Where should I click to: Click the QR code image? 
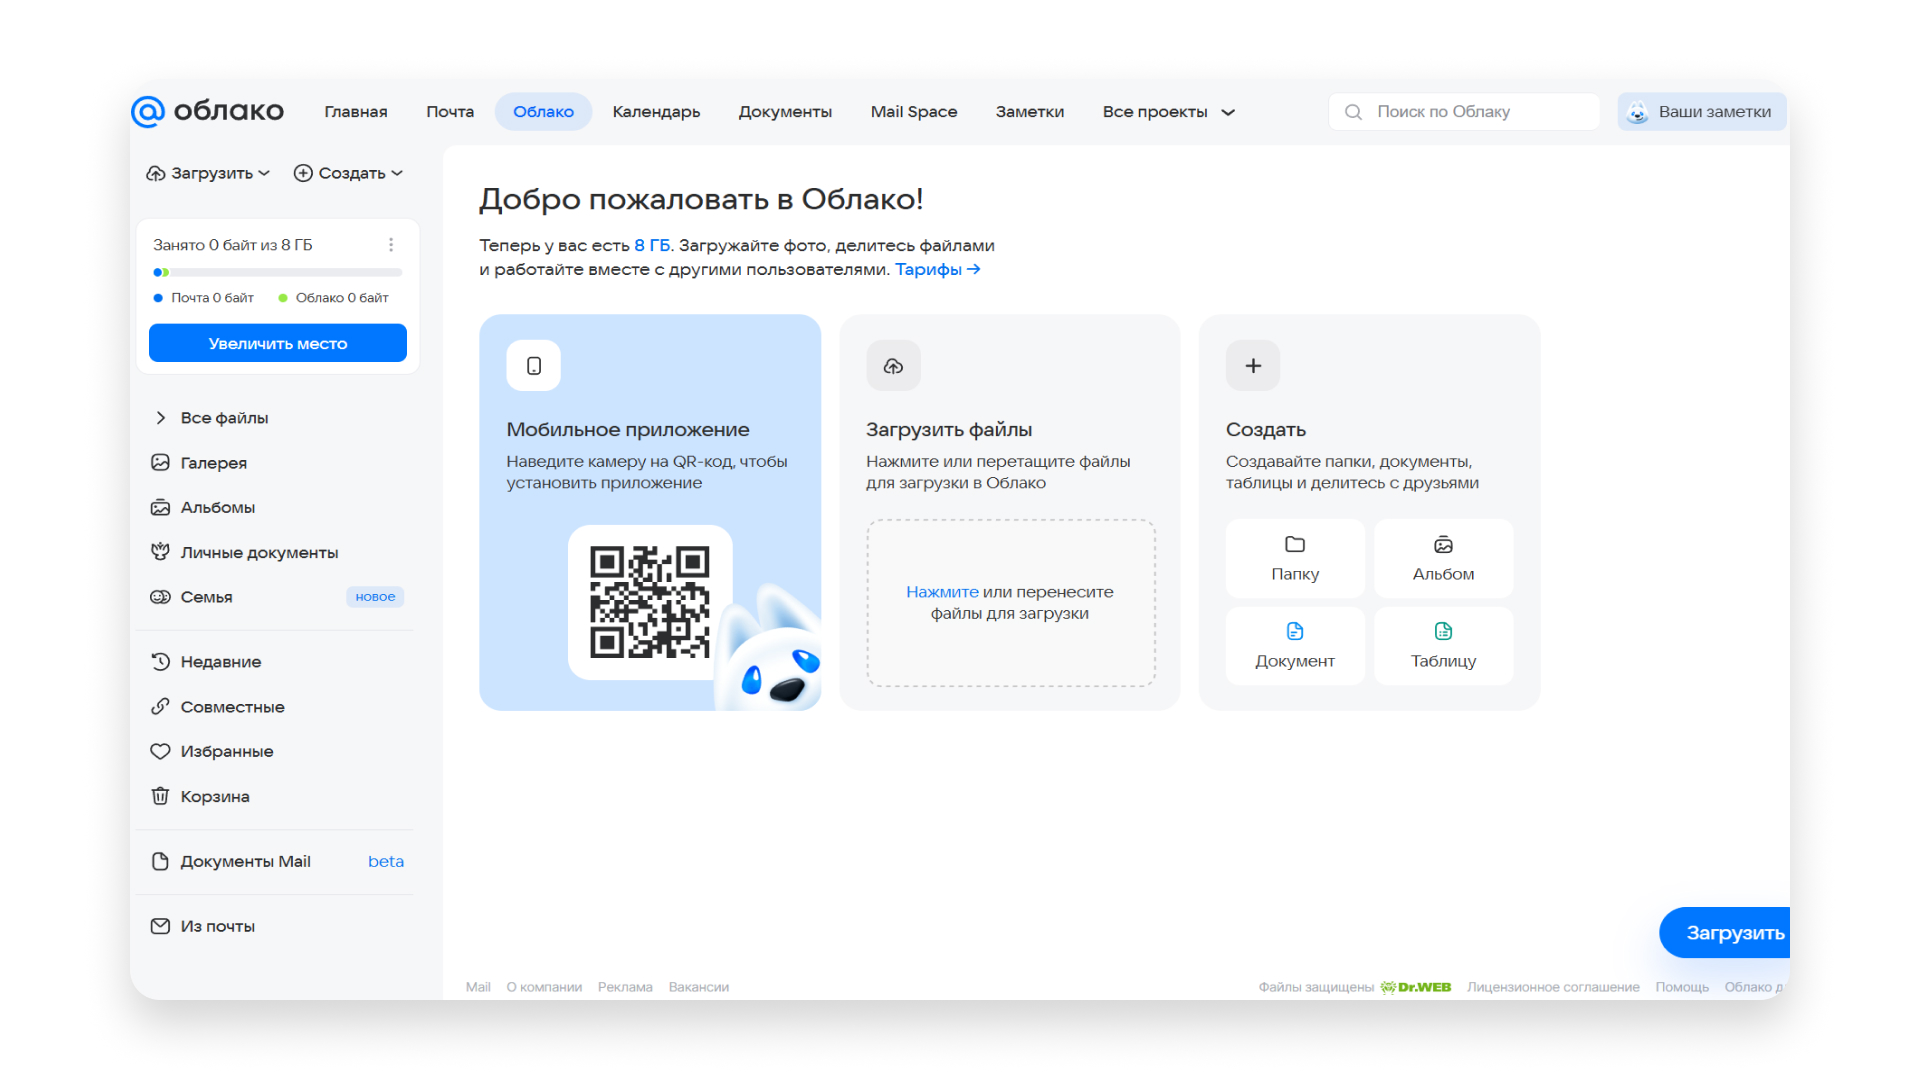coord(650,602)
